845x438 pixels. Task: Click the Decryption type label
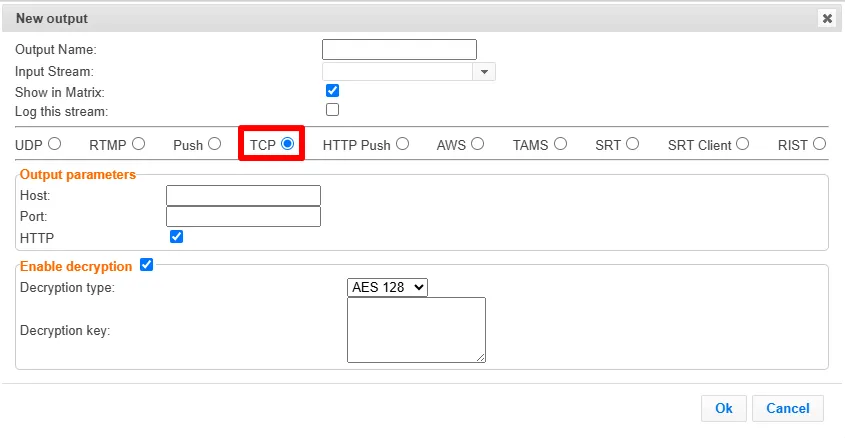tap(67, 288)
